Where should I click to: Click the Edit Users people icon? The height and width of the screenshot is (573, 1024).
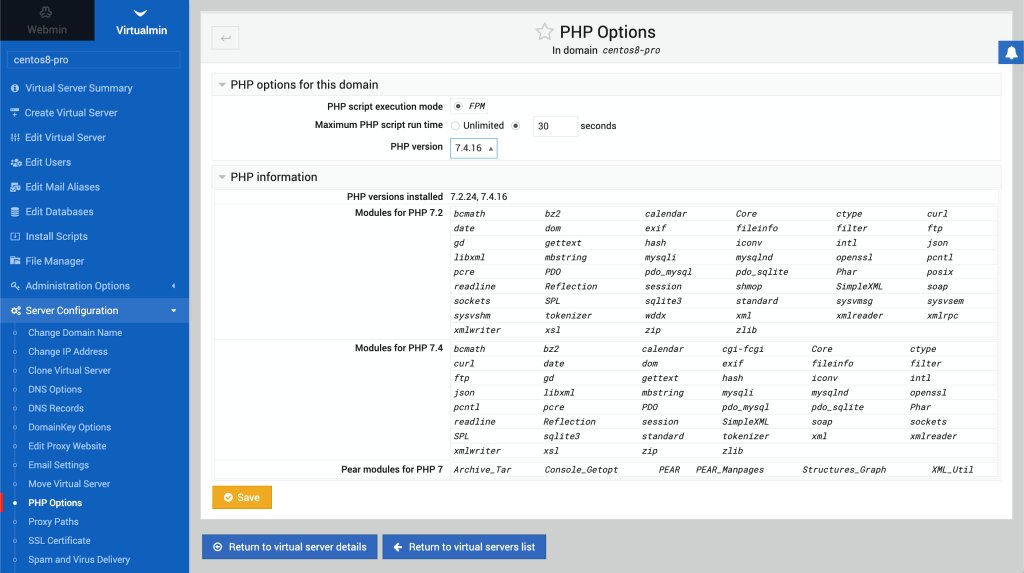coord(16,162)
